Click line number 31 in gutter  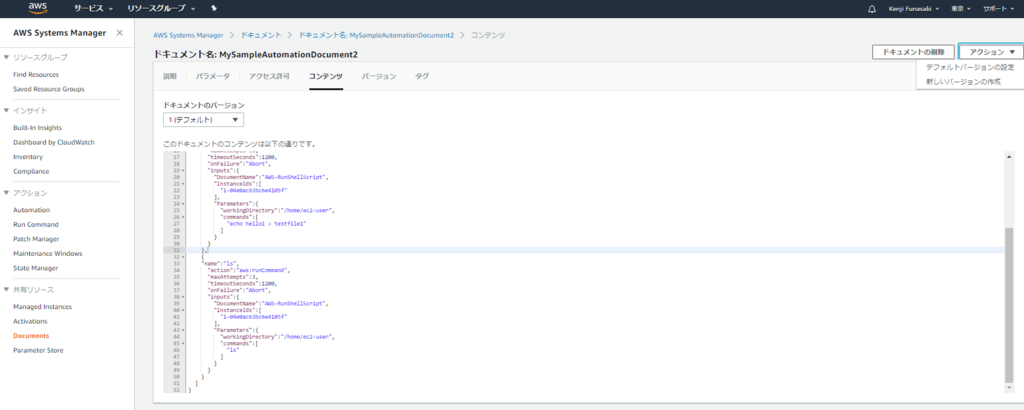(176, 250)
